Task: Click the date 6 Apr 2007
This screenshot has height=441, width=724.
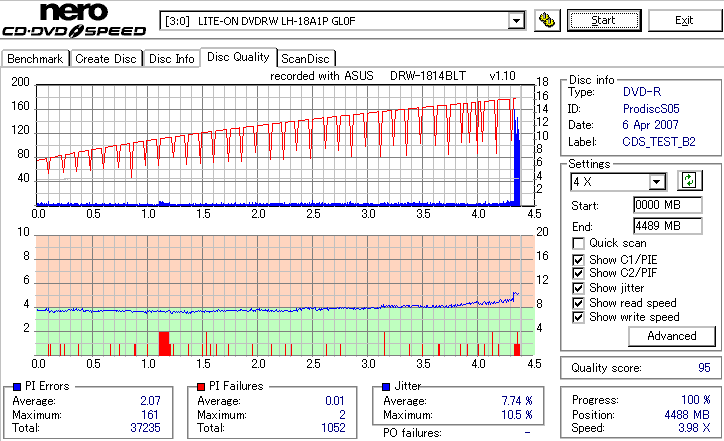Action: (x=650, y=125)
